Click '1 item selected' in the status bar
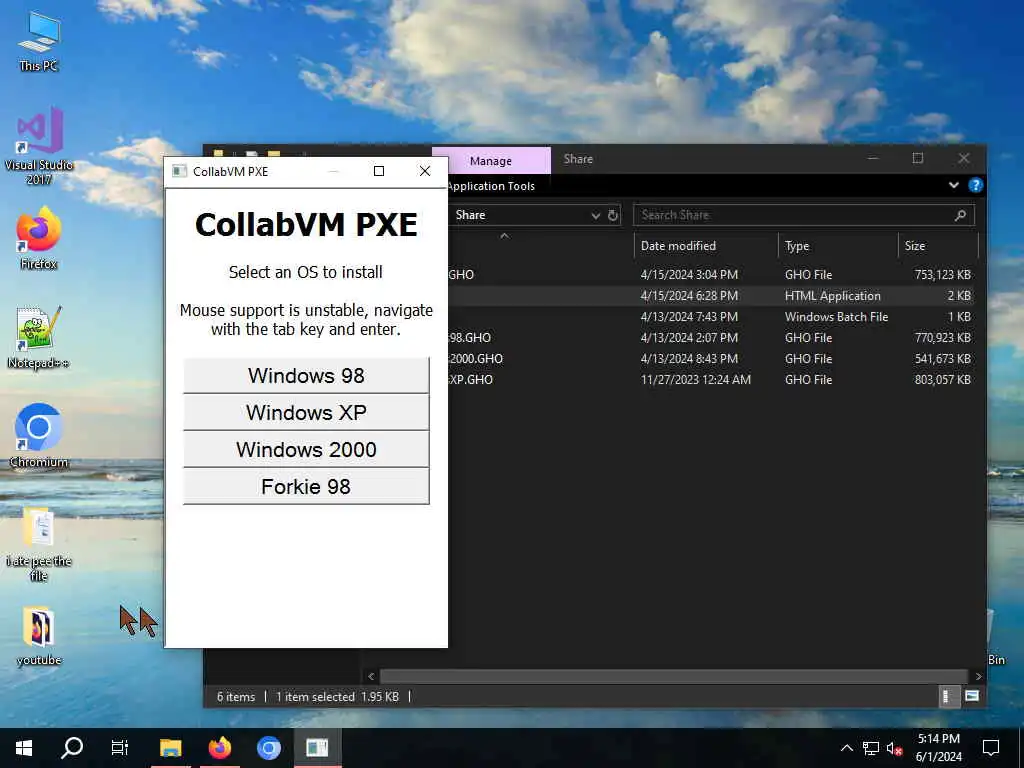This screenshot has height=768, width=1024. point(315,697)
